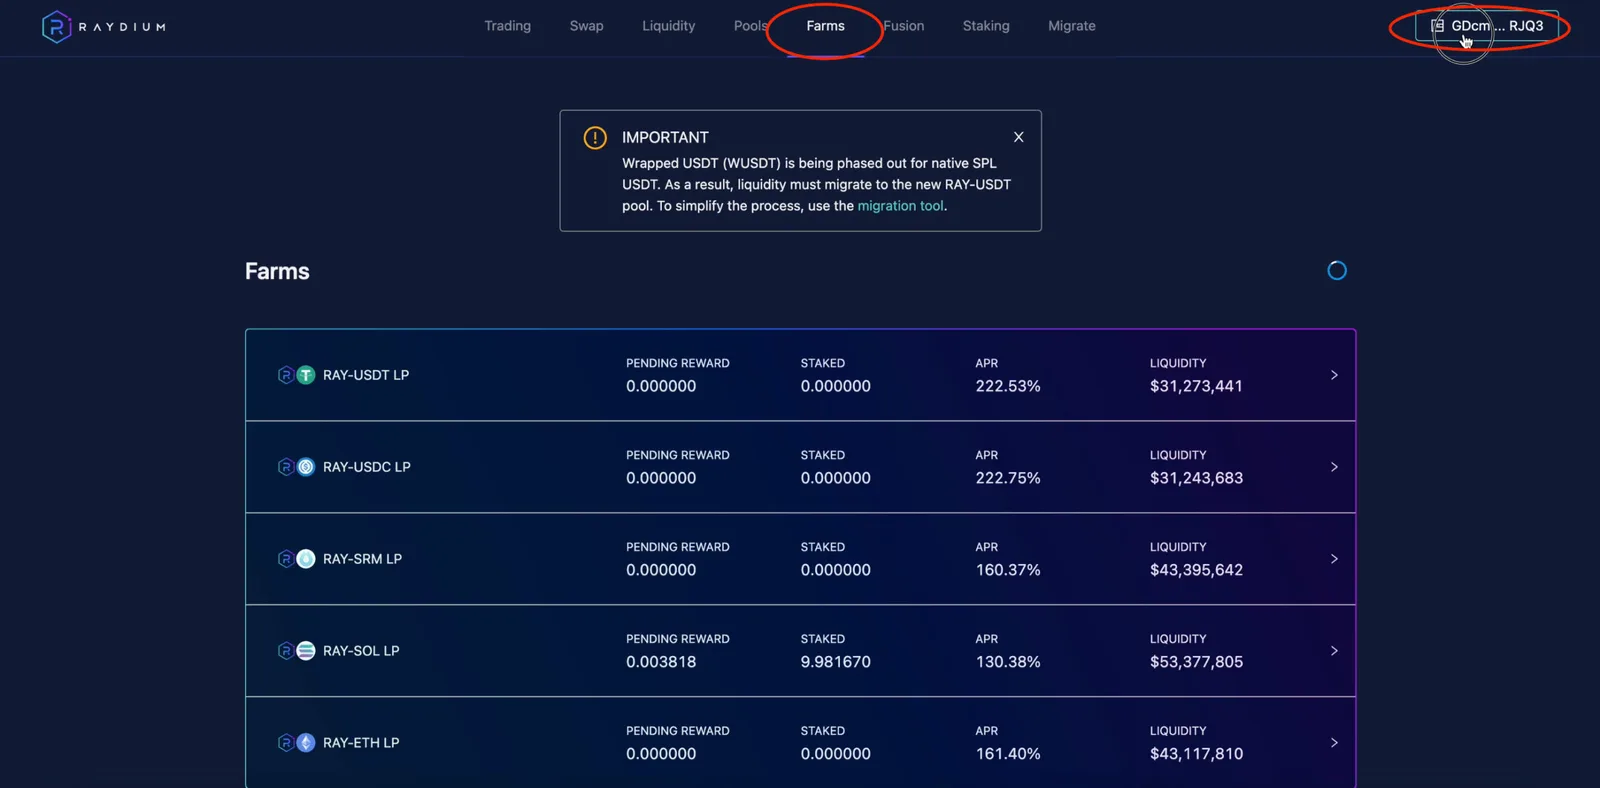Click the SRM token icon in RAY-SRM row
The width and height of the screenshot is (1600, 788).
point(306,559)
